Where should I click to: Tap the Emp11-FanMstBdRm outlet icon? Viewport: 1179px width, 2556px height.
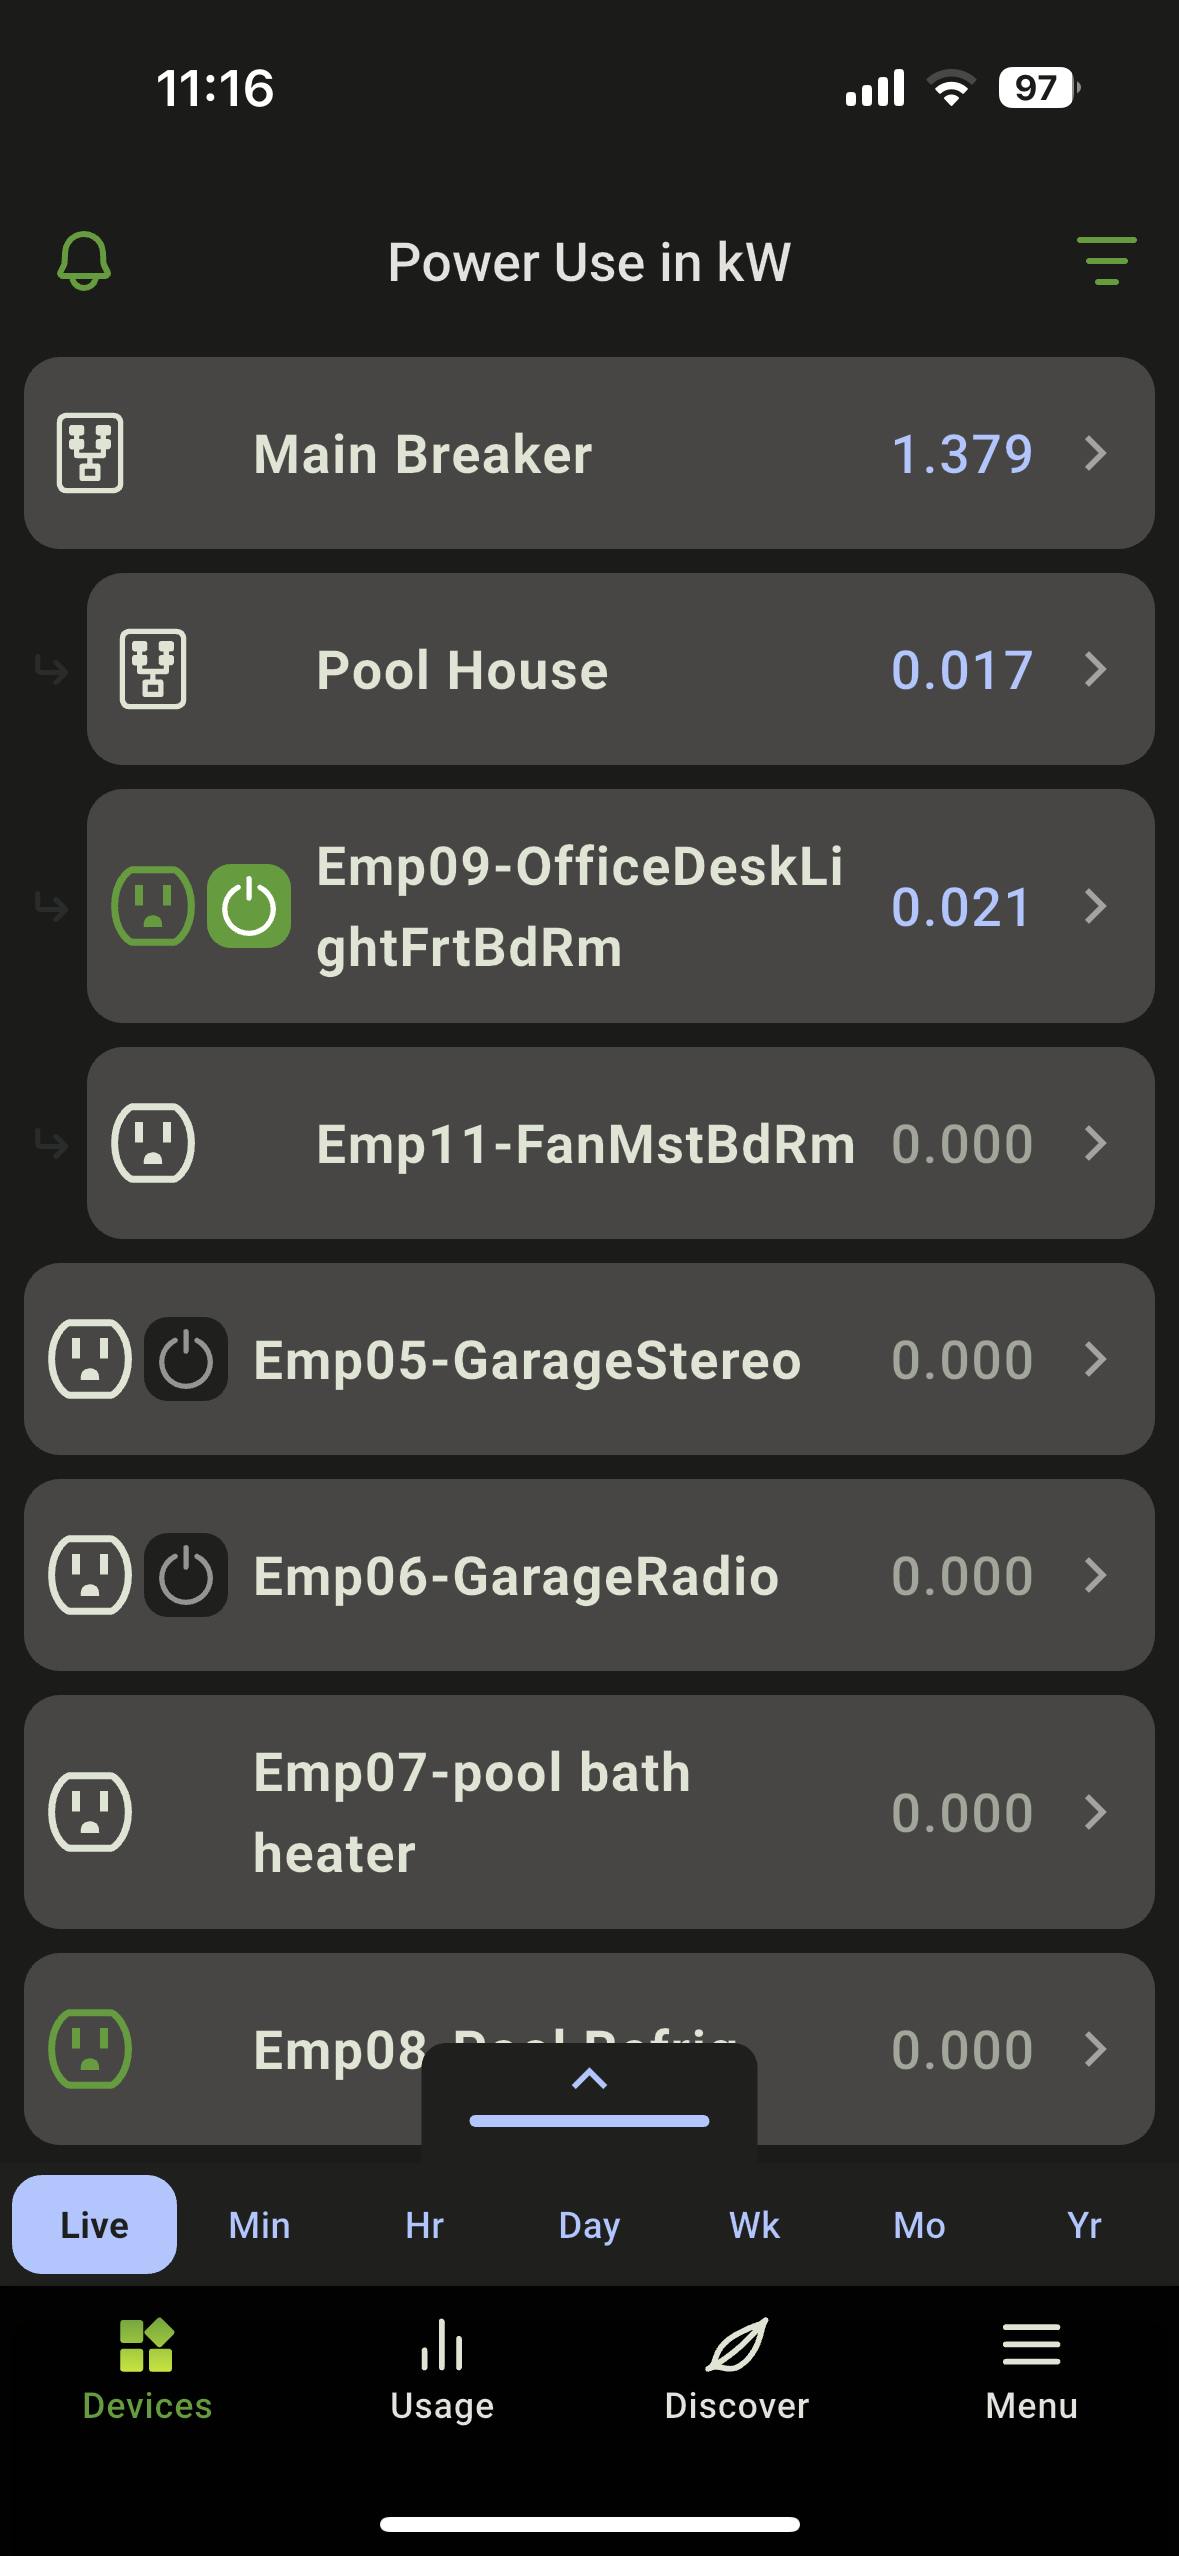tap(153, 1143)
